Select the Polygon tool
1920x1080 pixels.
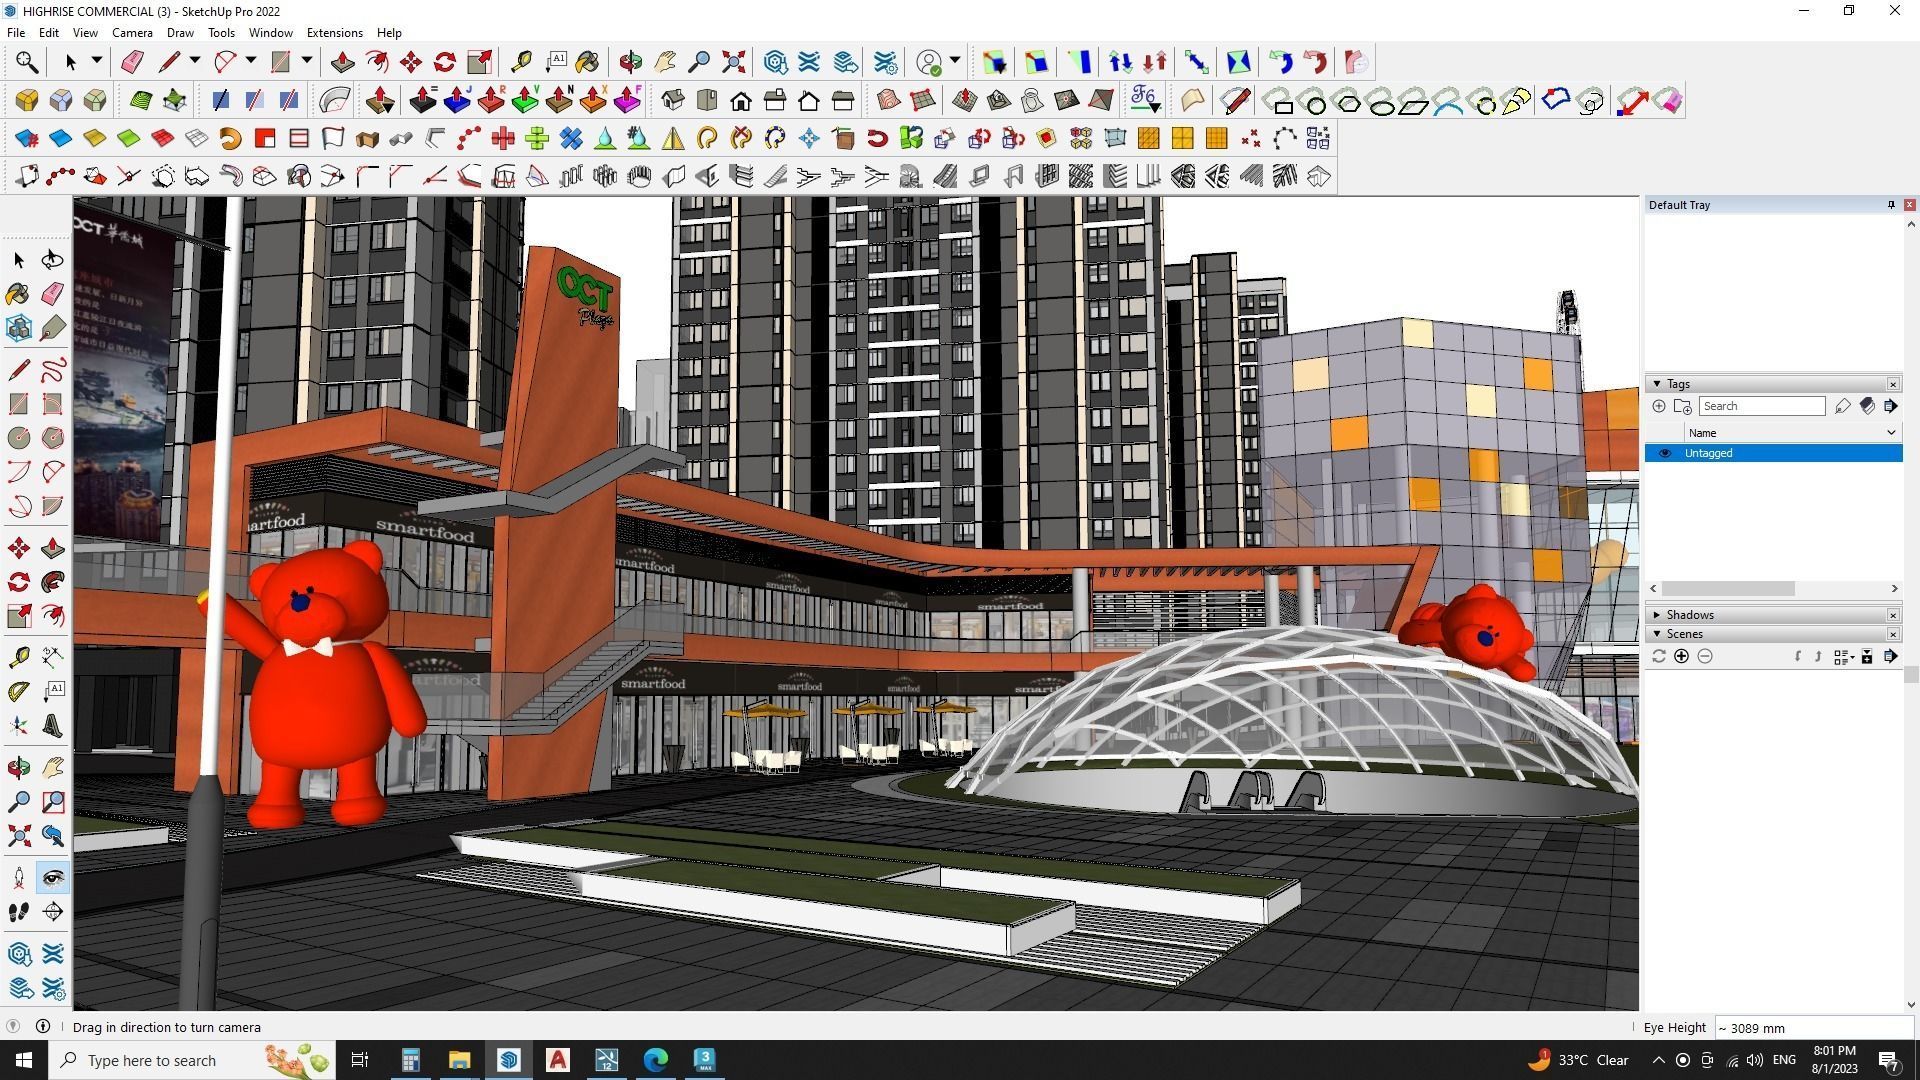tap(52, 438)
